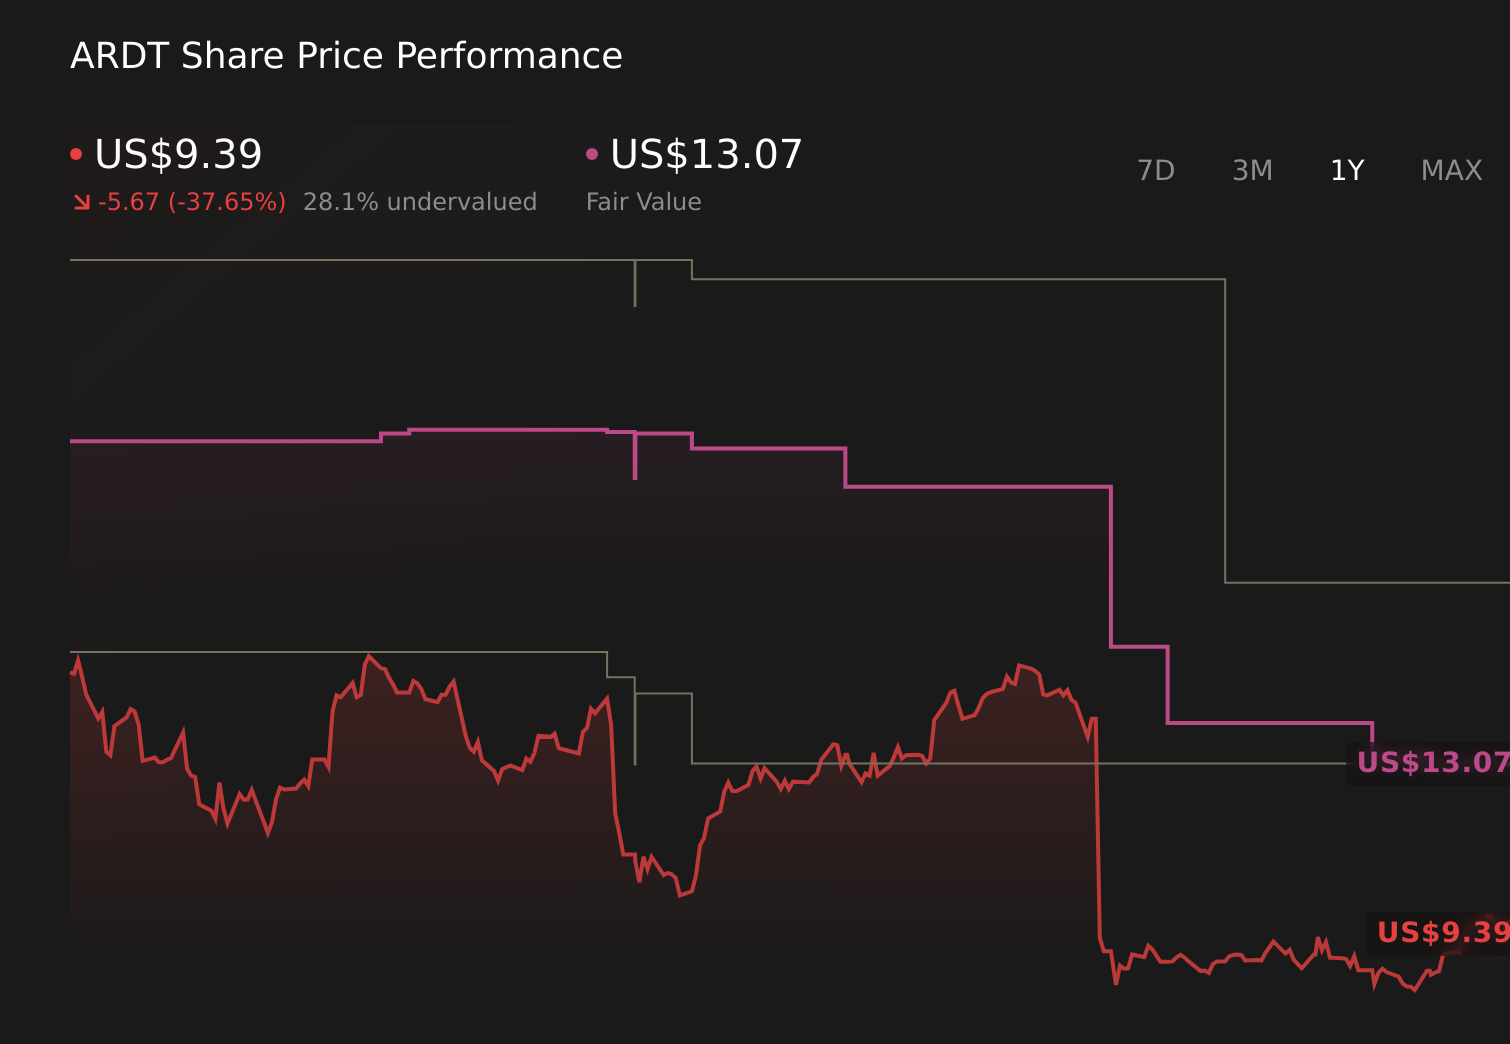The width and height of the screenshot is (1510, 1044).
Task: Switch to the 7D time range
Action: [1156, 170]
